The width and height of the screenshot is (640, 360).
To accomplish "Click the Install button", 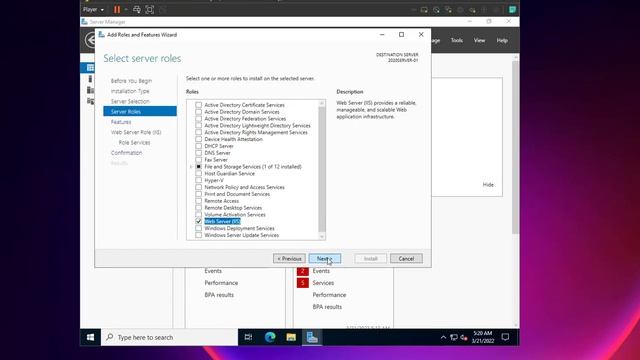I will point(371,258).
